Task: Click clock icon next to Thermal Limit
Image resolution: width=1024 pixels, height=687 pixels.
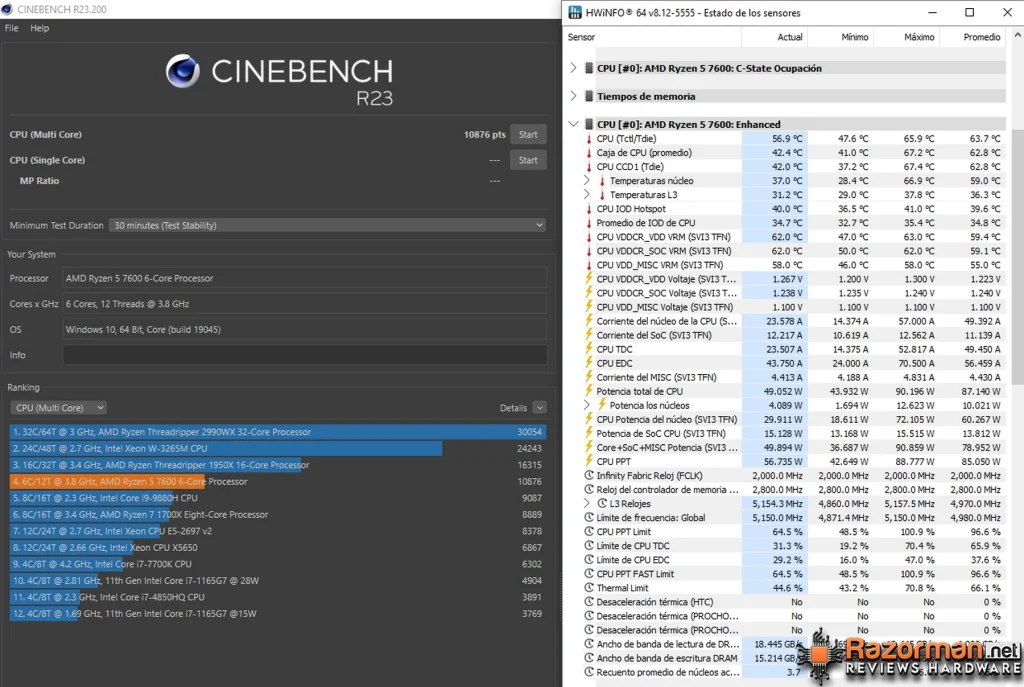Action: coord(589,588)
